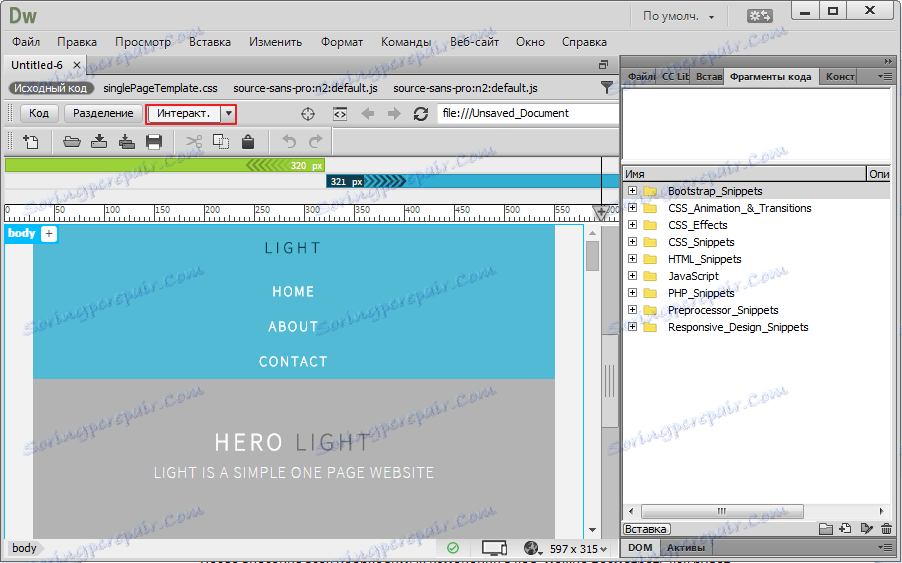Open the Вставка menu
This screenshot has width=902, height=563.
pyautogui.click(x=210, y=42)
